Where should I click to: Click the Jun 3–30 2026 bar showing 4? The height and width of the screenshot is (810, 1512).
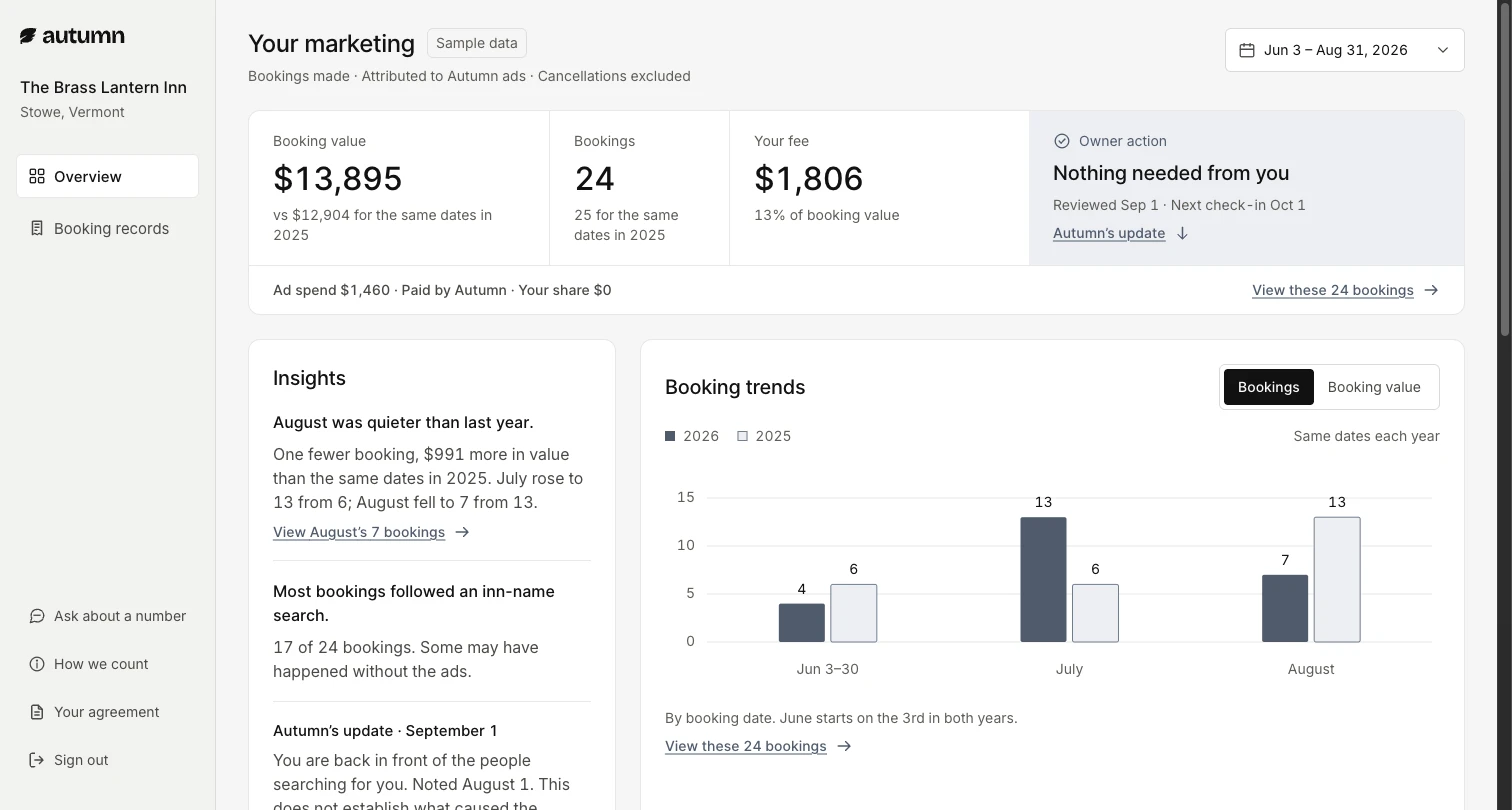(802, 623)
